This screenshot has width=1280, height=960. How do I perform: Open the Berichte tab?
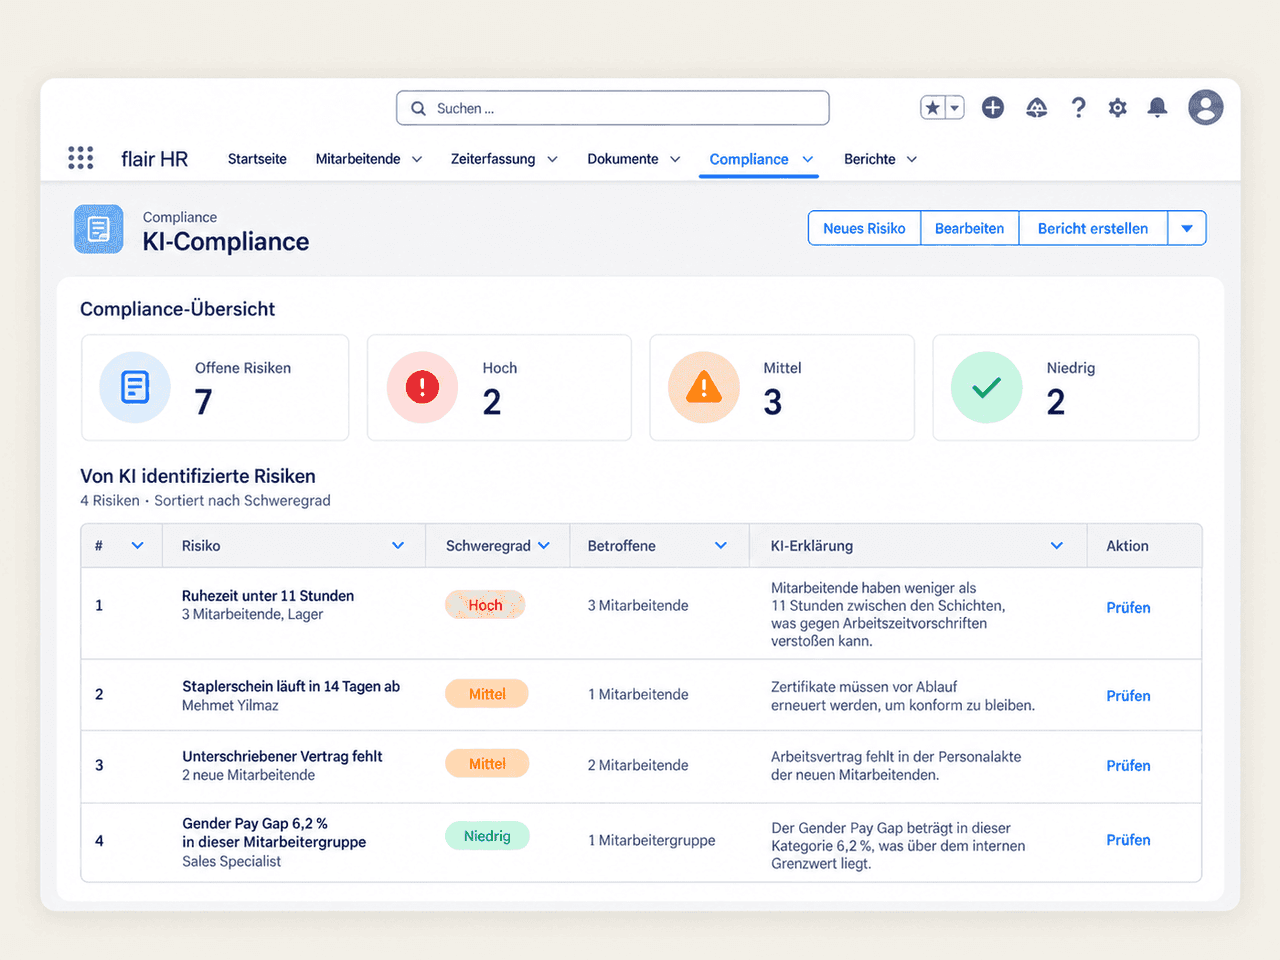[870, 159]
